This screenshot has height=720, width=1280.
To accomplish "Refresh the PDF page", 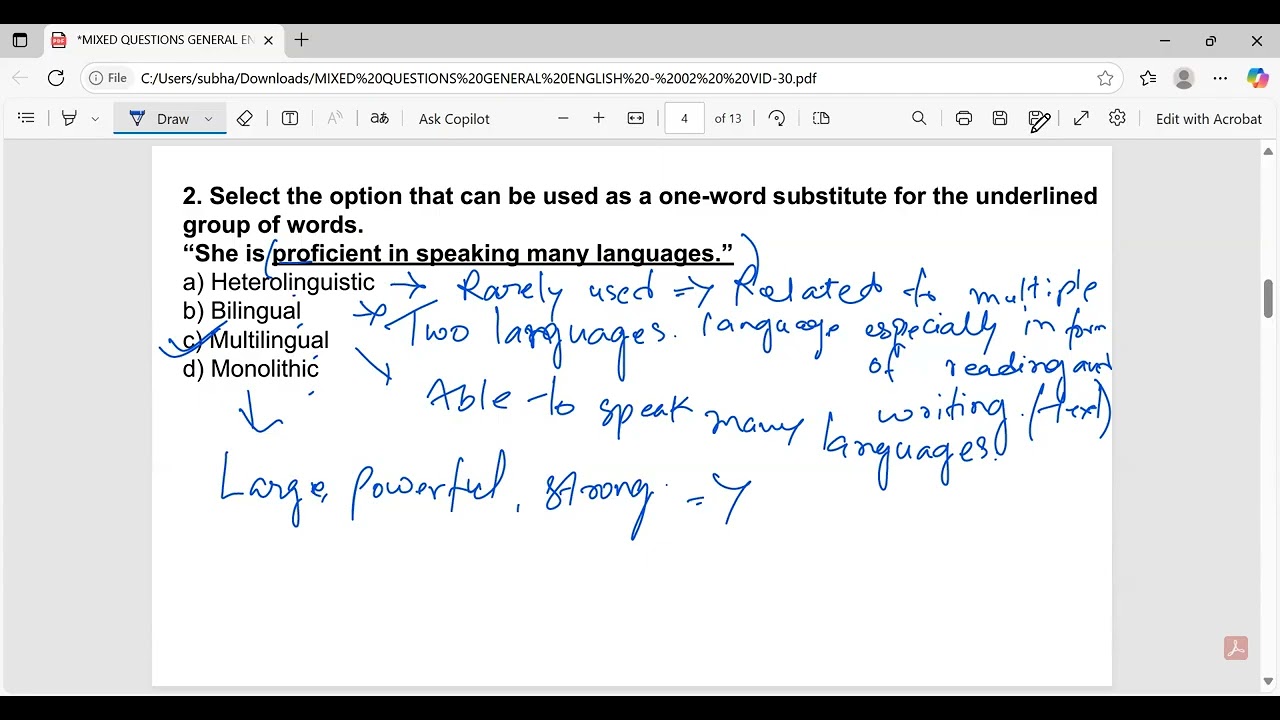I will pyautogui.click(x=56, y=78).
